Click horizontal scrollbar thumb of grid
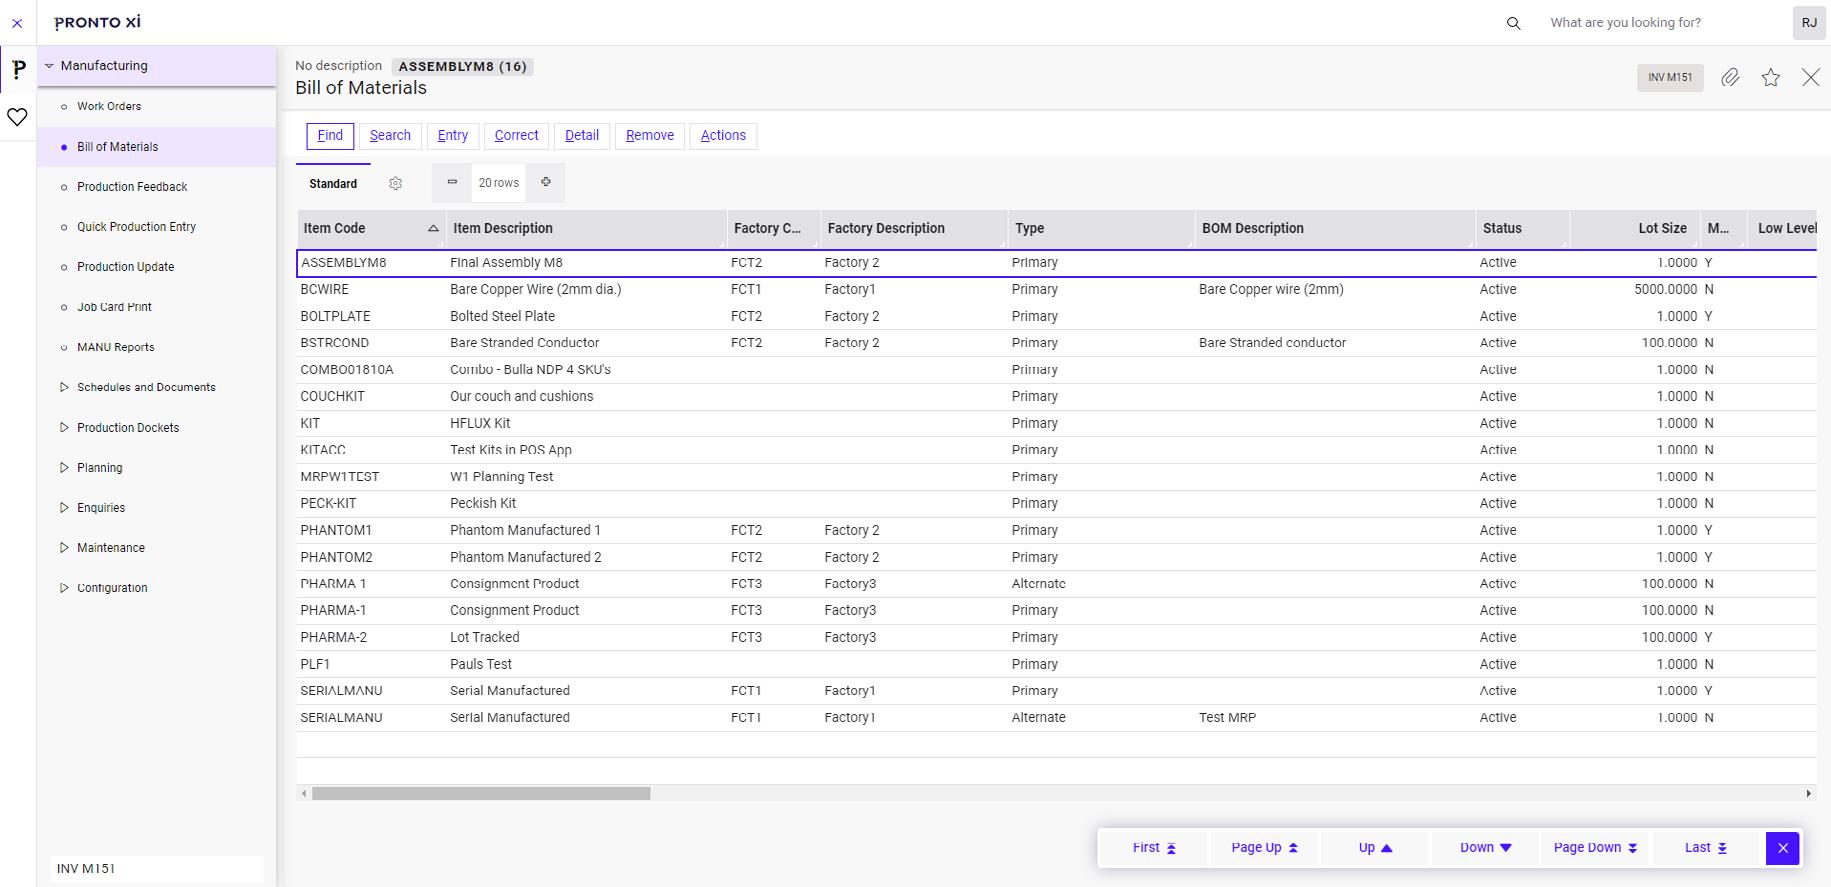This screenshot has height=887, width=1831. (481, 793)
